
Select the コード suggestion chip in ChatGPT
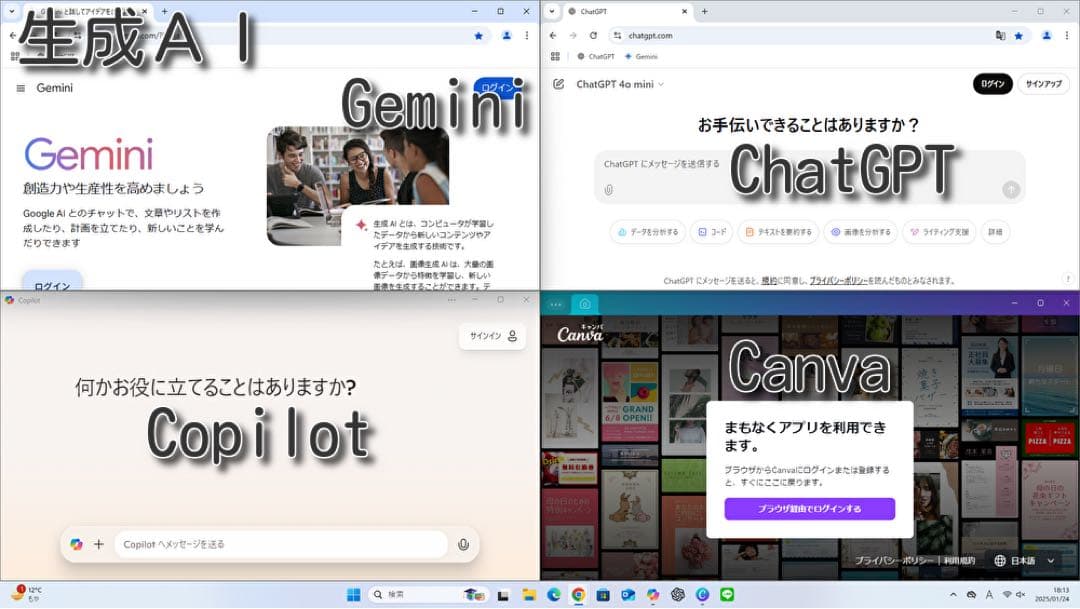point(710,231)
